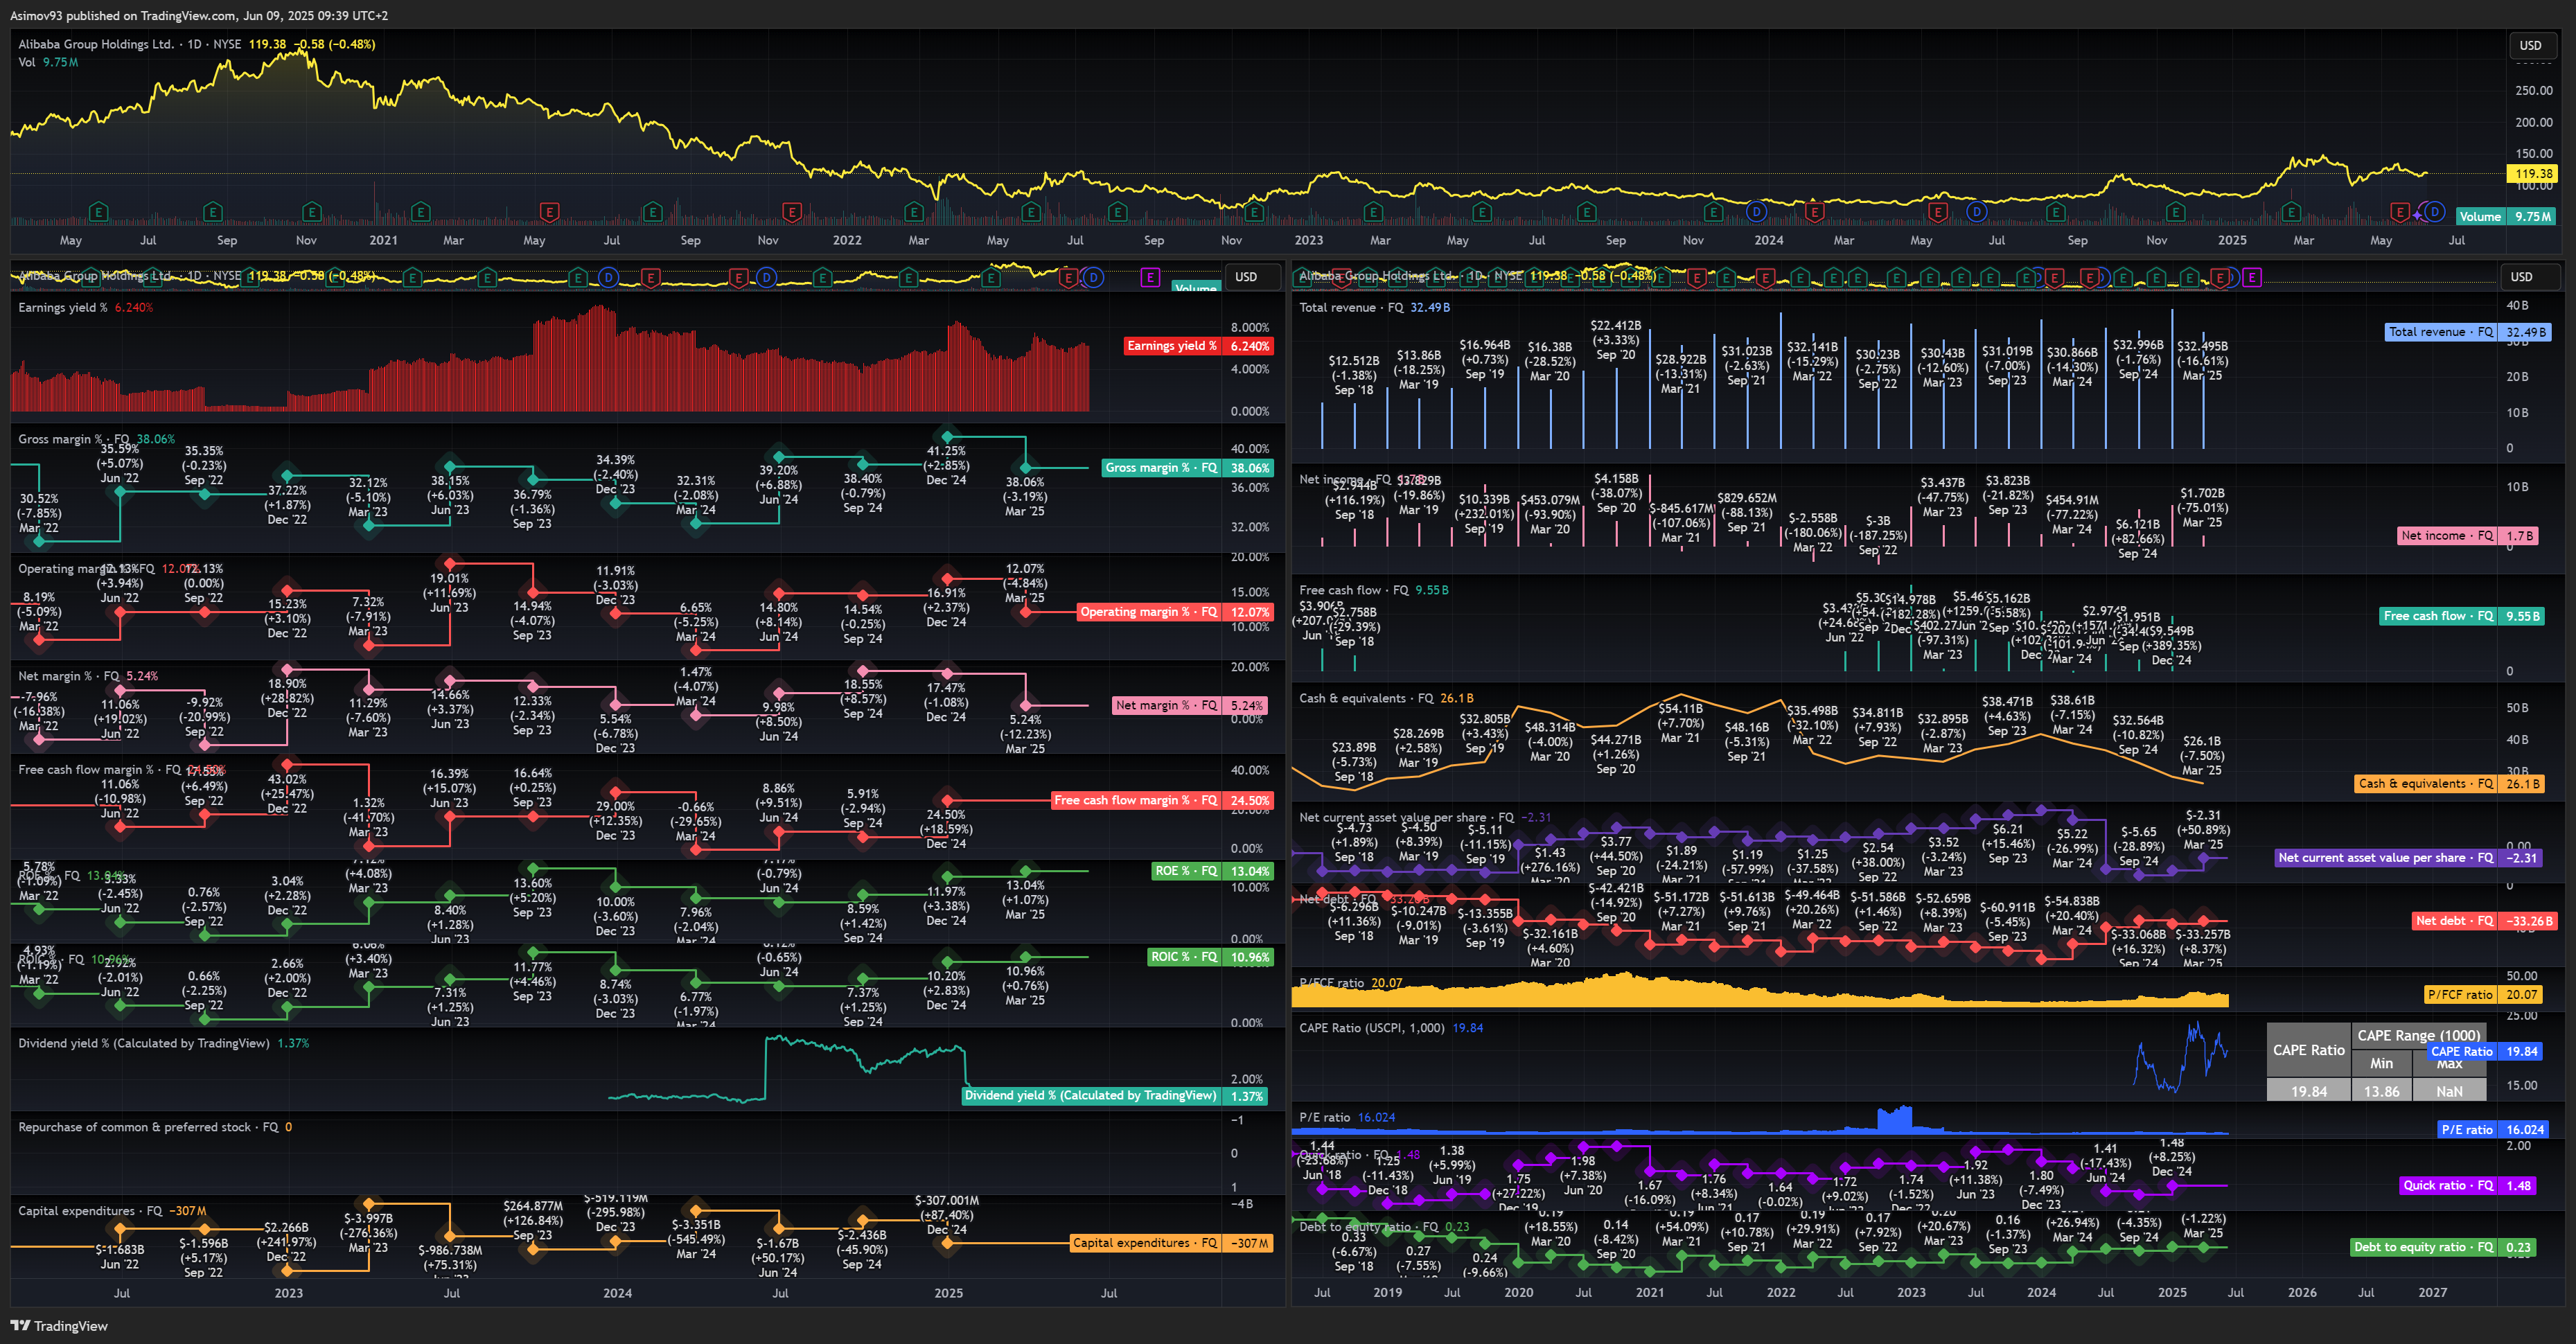Click red earnings marker near May 2021
The image size is (2576, 1344).
tap(549, 212)
